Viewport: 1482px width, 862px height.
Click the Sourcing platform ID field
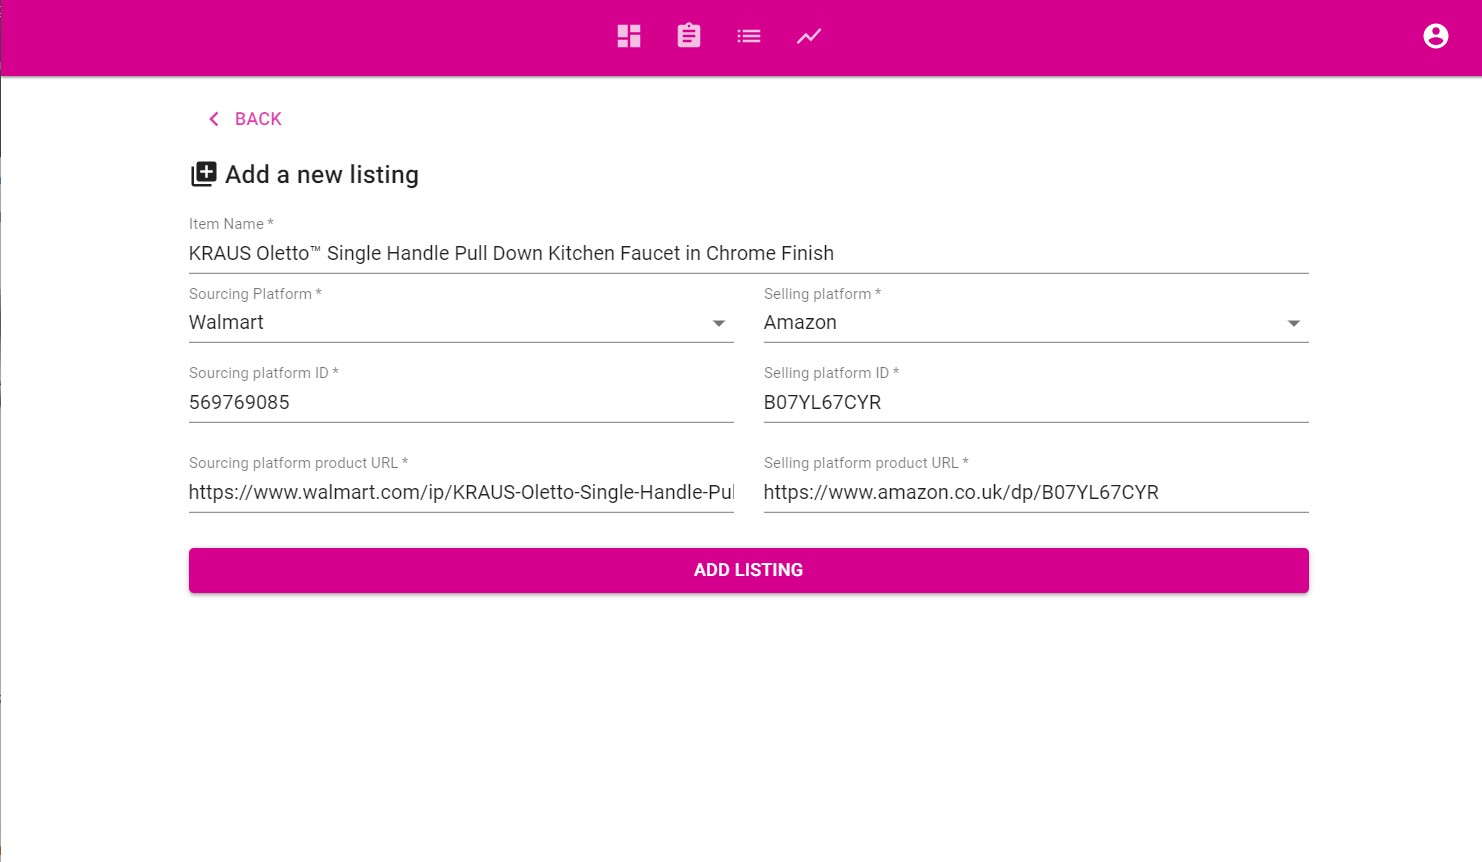[461, 403]
